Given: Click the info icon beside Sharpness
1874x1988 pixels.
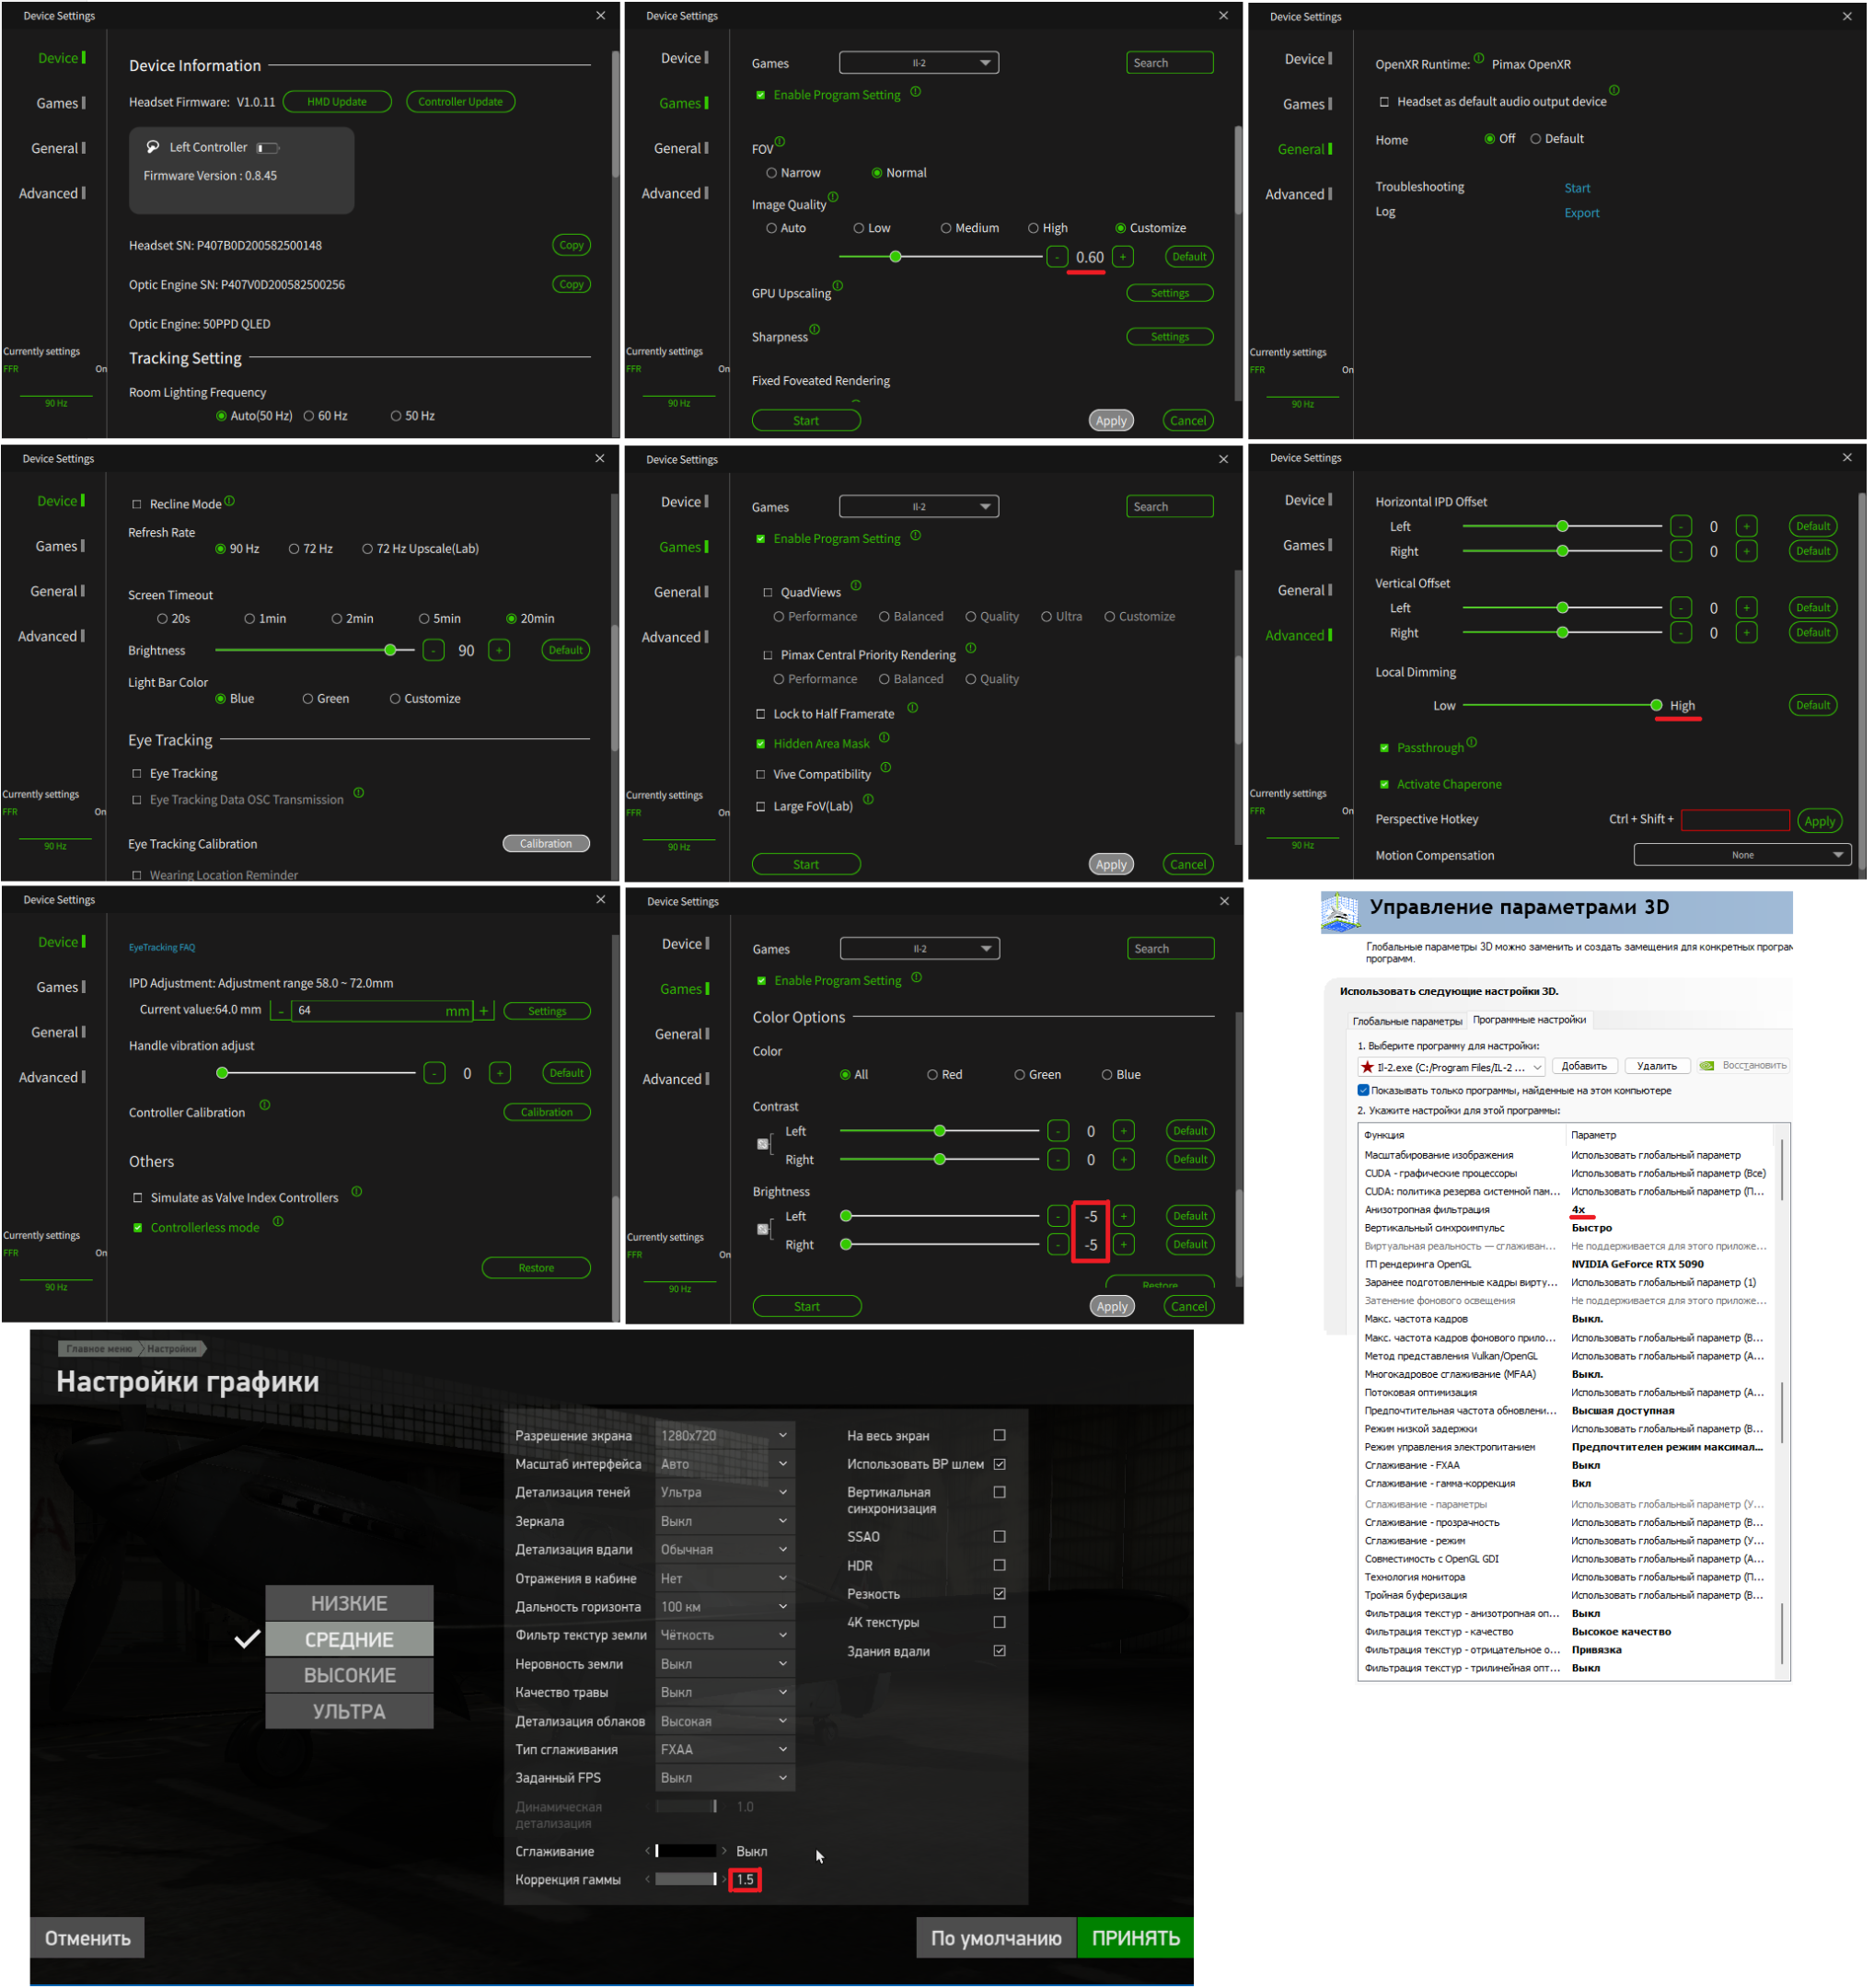Looking at the screenshot, I should [815, 330].
